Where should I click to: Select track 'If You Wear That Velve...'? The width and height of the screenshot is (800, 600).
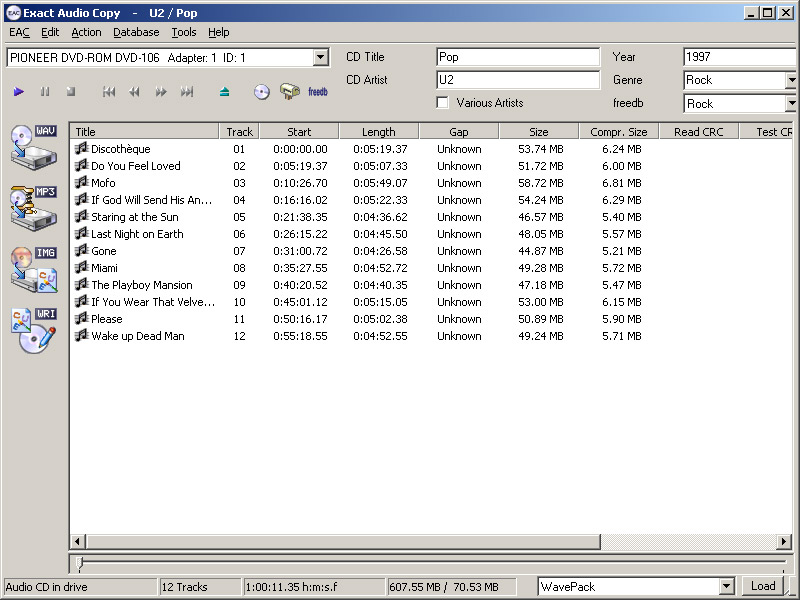(153, 302)
